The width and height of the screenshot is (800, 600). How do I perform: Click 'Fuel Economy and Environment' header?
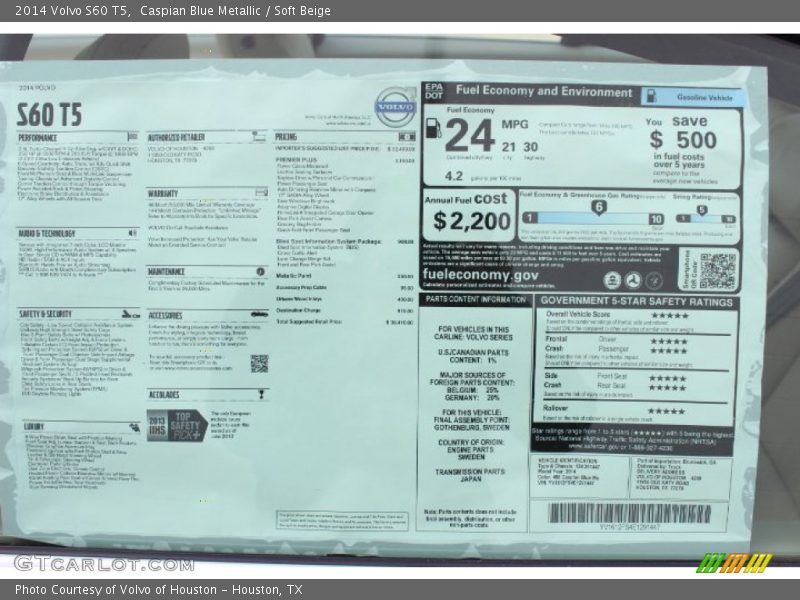click(x=543, y=92)
